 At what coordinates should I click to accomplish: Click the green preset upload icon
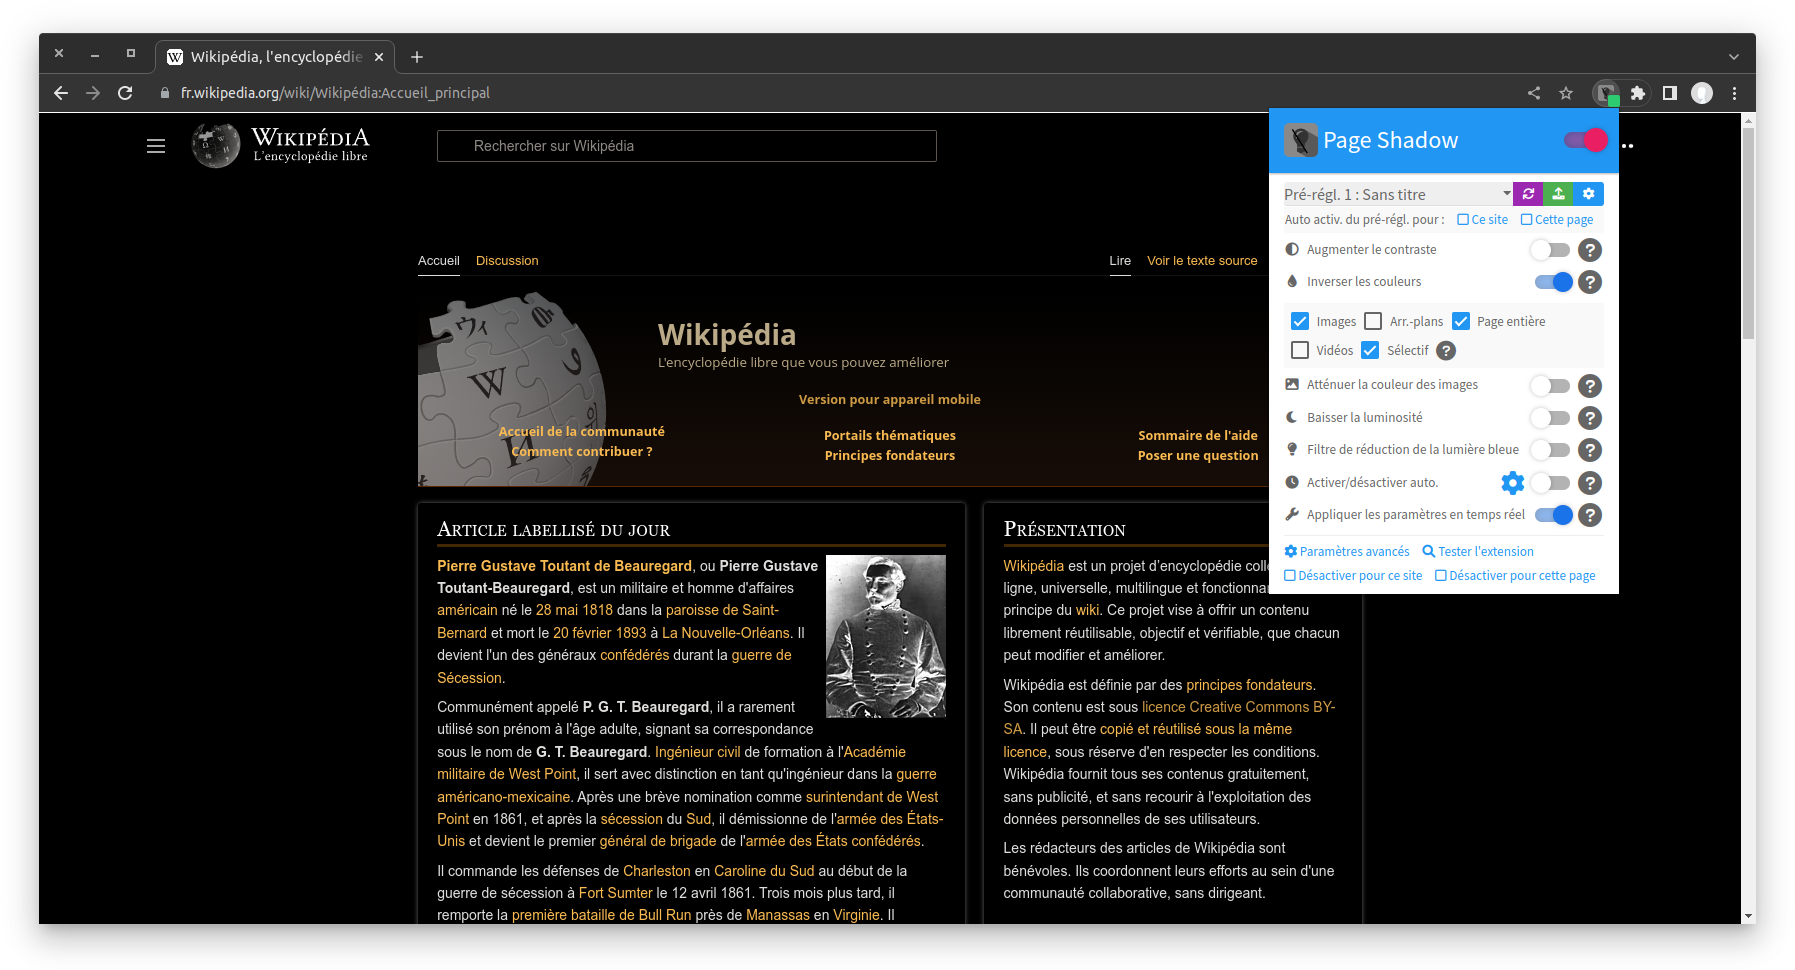point(1558,194)
